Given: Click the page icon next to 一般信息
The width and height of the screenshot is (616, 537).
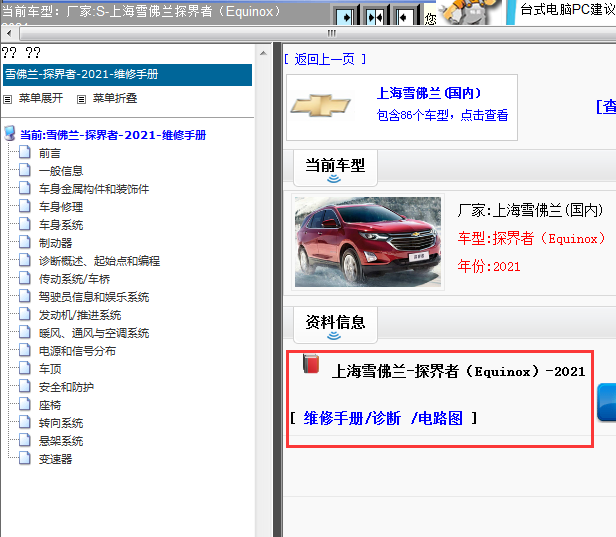Looking at the screenshot, I should point(25,169).
